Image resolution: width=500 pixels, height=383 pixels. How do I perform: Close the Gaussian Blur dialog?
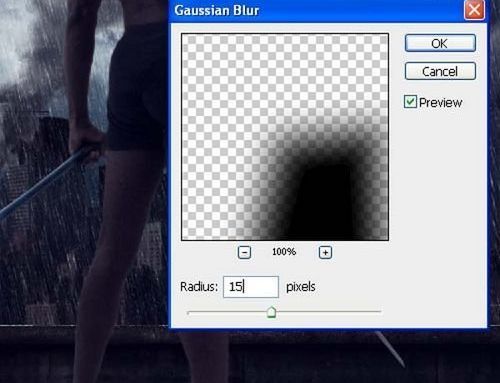pyautogui.click(x=474, y=10)
